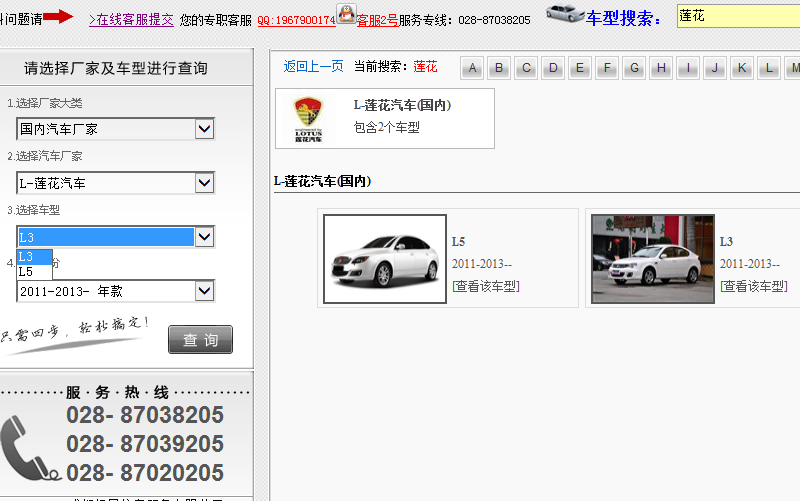The image size is (800, 501).
Task: Open the L5 car thumbnail image
Action: 385,259
